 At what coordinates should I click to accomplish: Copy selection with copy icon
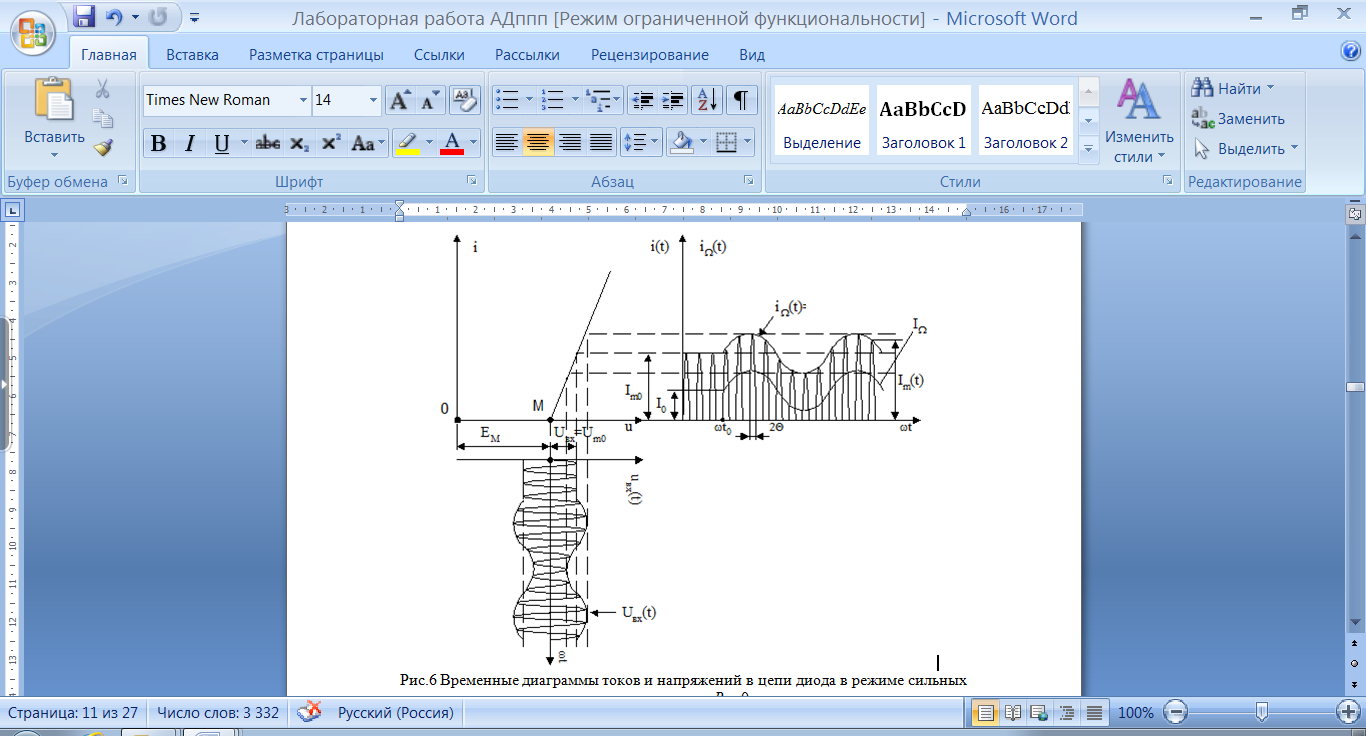coord(102,118)
